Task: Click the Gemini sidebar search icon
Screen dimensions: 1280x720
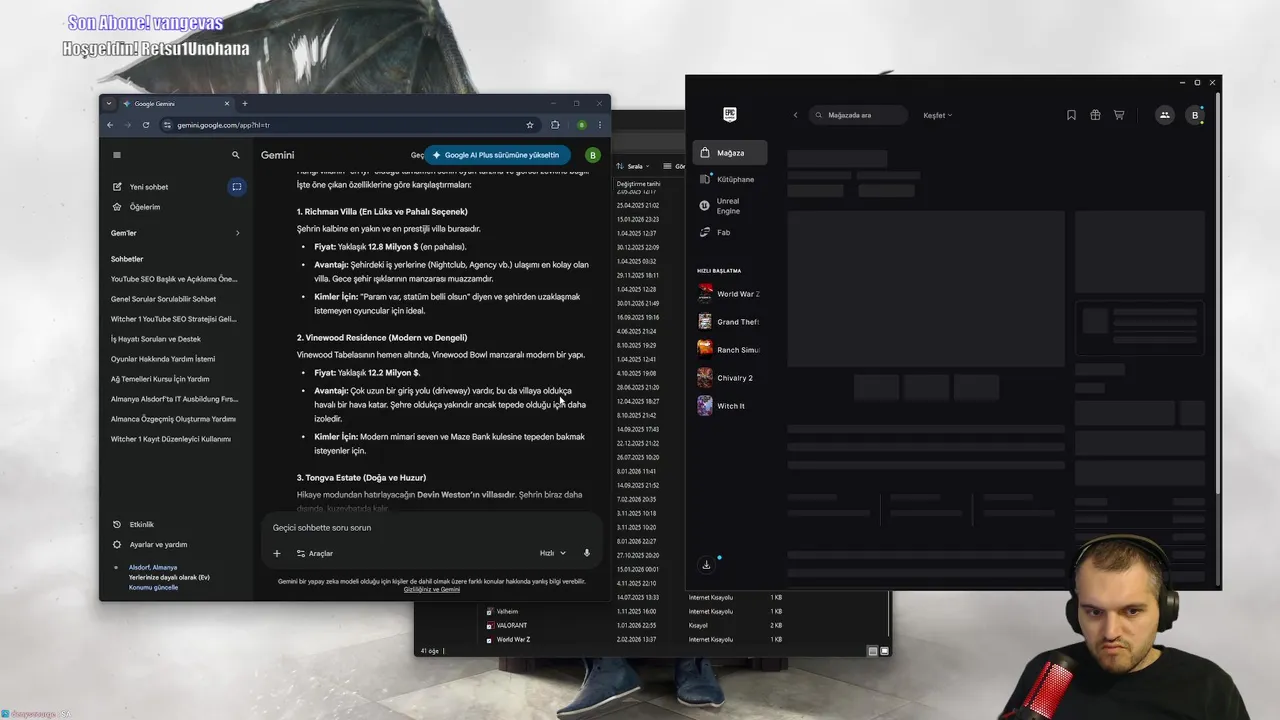Action: pos(236,155)
